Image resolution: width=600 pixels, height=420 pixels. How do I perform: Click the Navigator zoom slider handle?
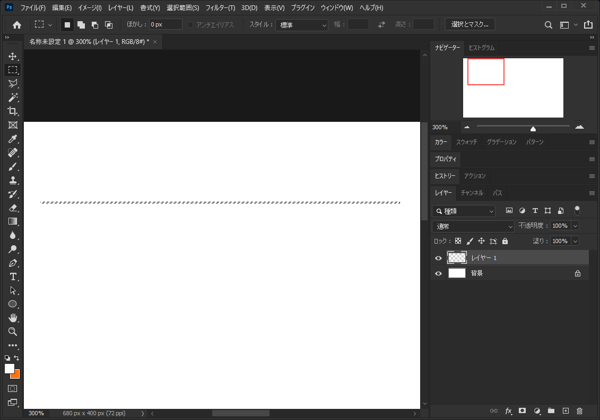(533, 129)
